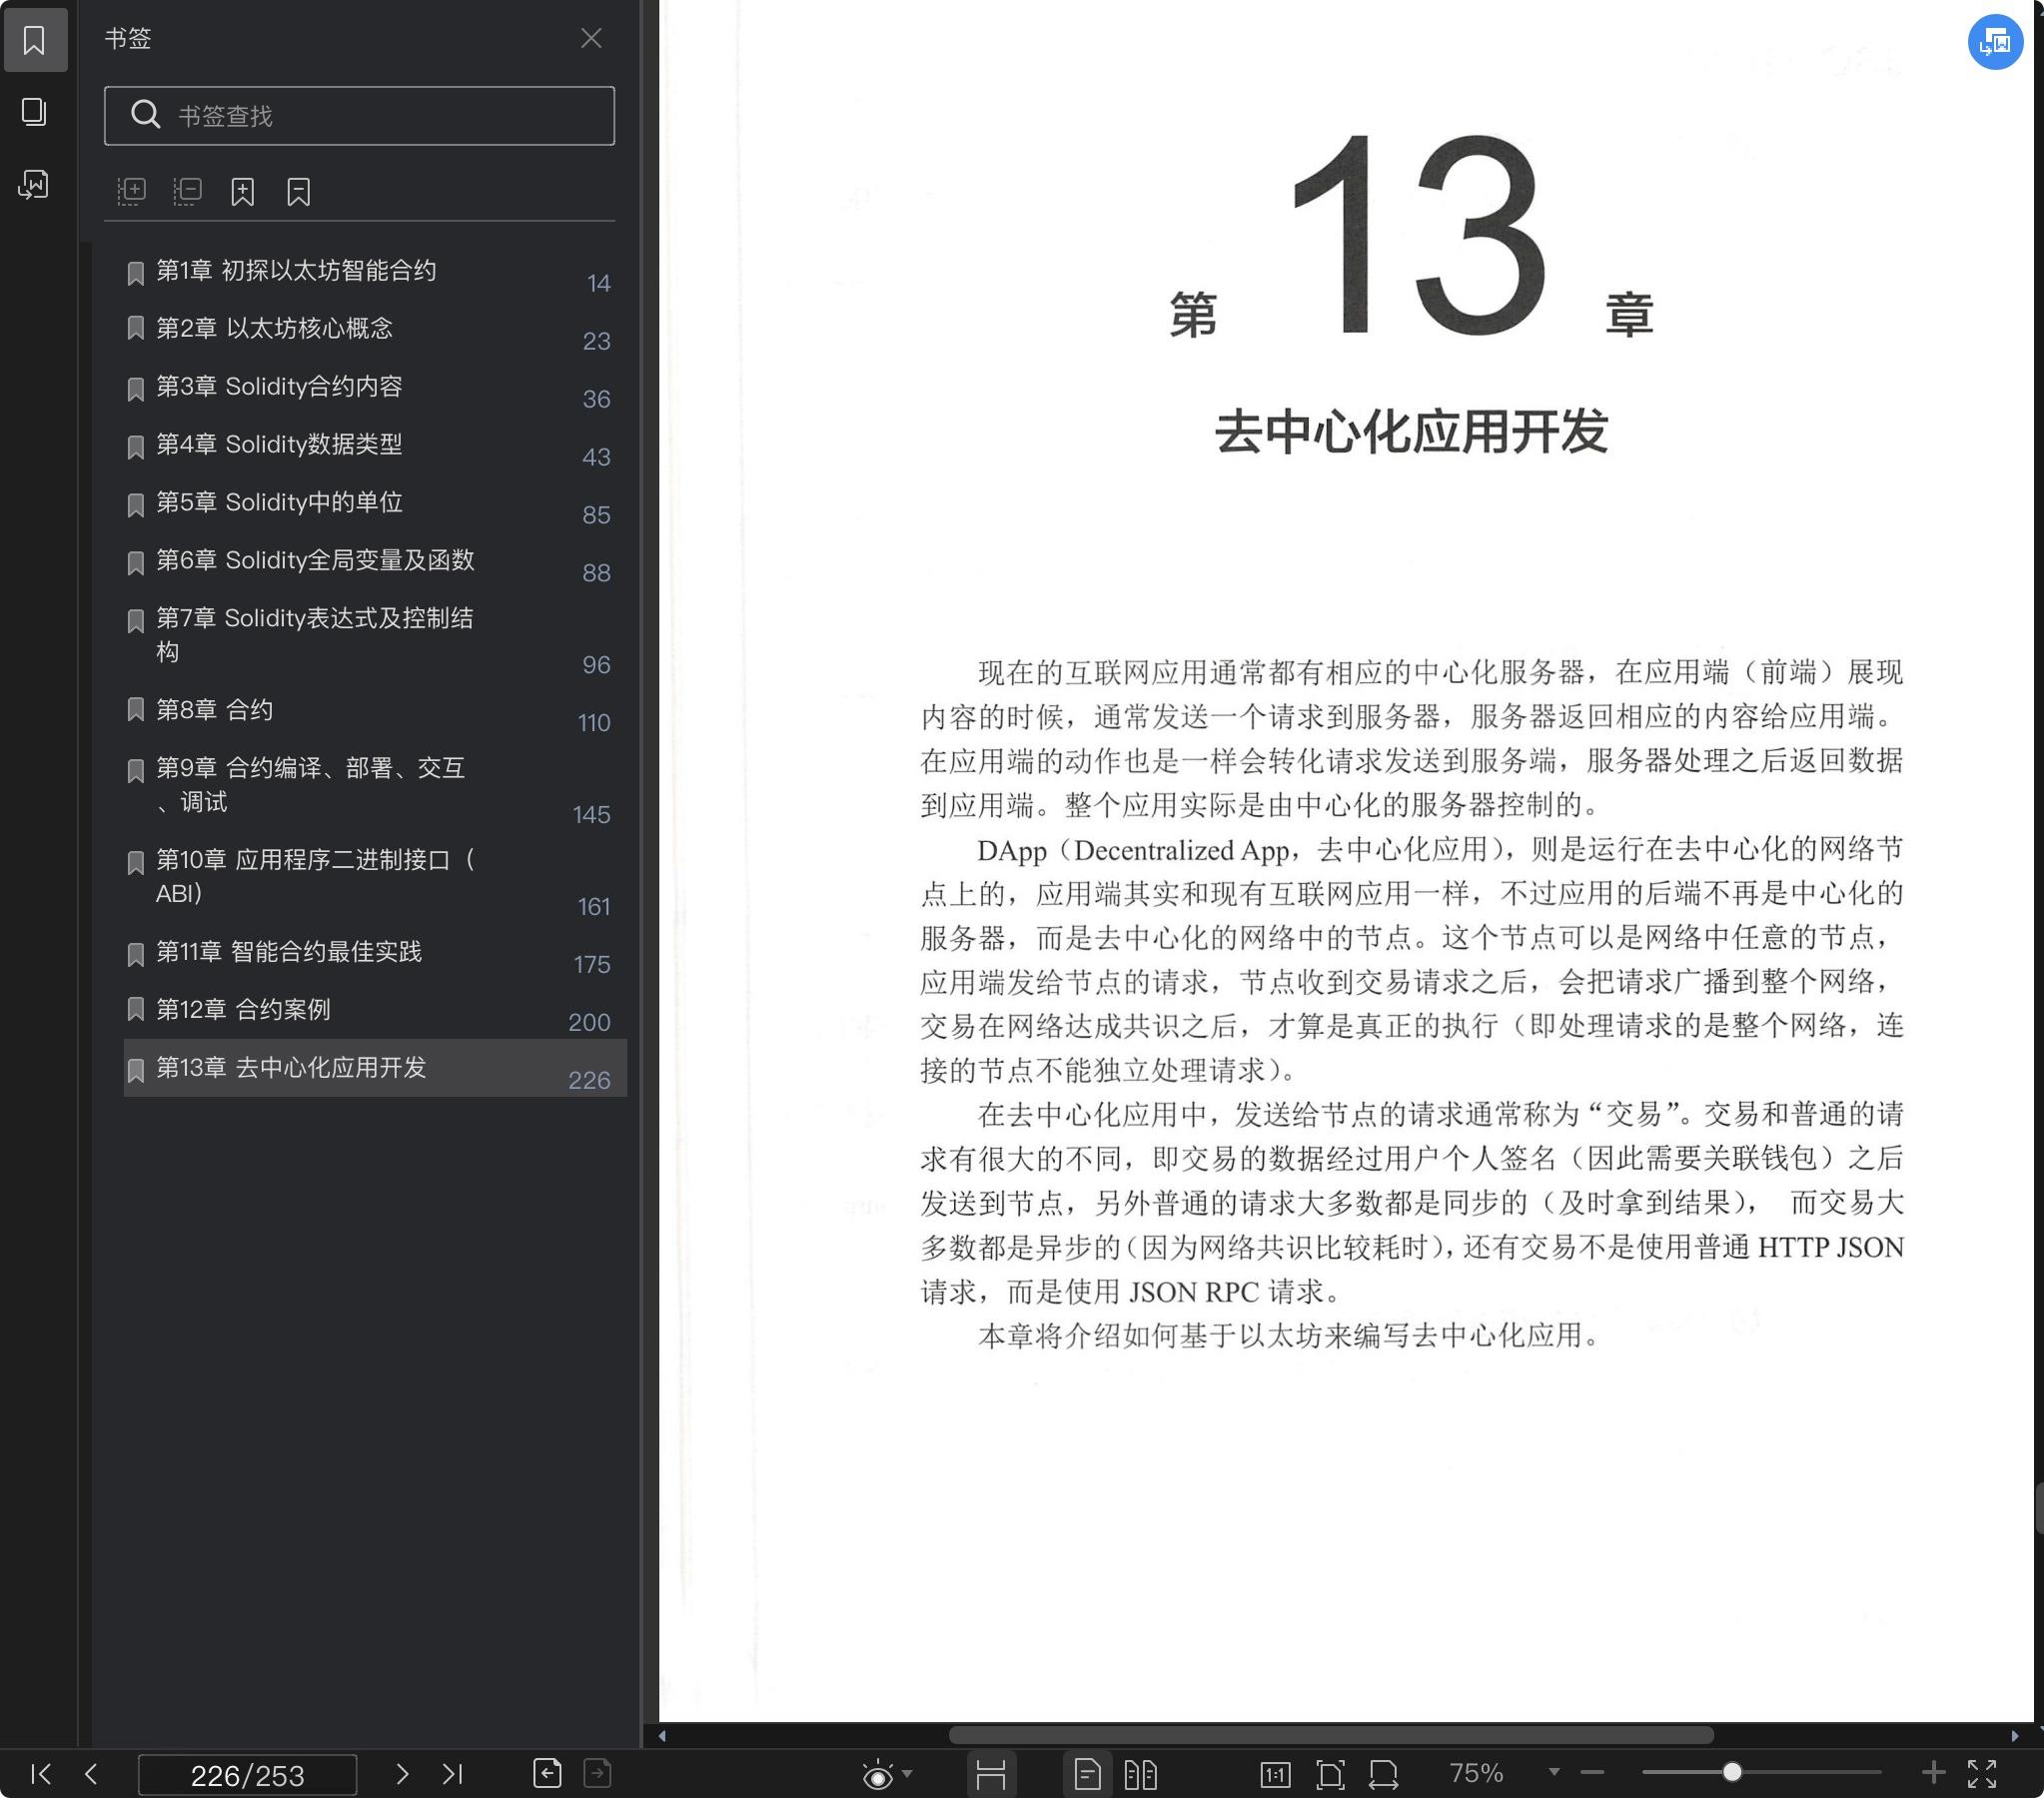
Task: Enter full screen mode
Action: pyautogui.click(x=1982, y=1773)
